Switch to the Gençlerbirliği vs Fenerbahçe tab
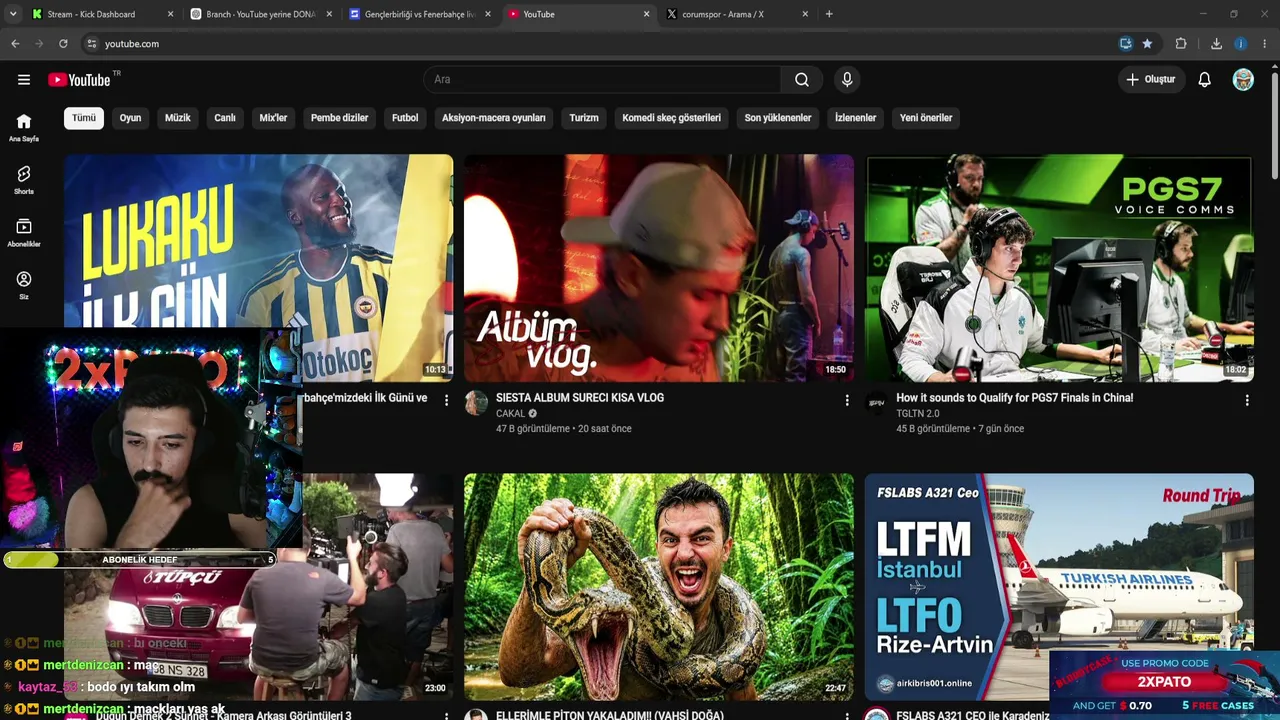 [x=419, y=14]
